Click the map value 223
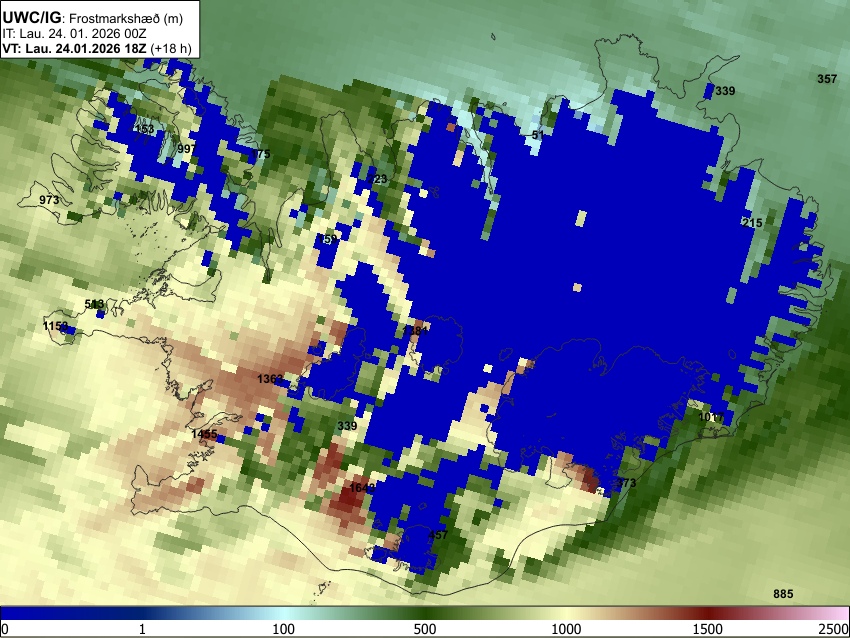This screenshot has width=850, height=638. 377,179
